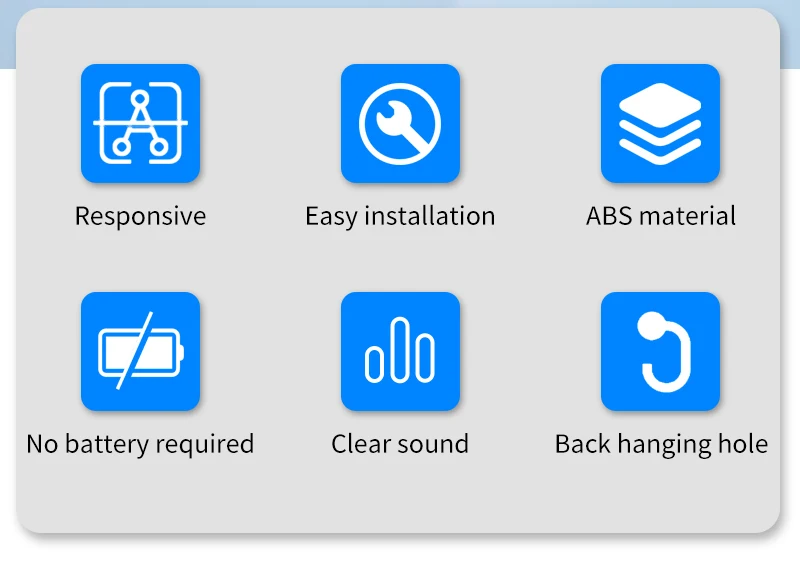The width and height of the screenshot is (800, 562).
Task: Tap the crossed-out battery icon
Action: point(140,351)
